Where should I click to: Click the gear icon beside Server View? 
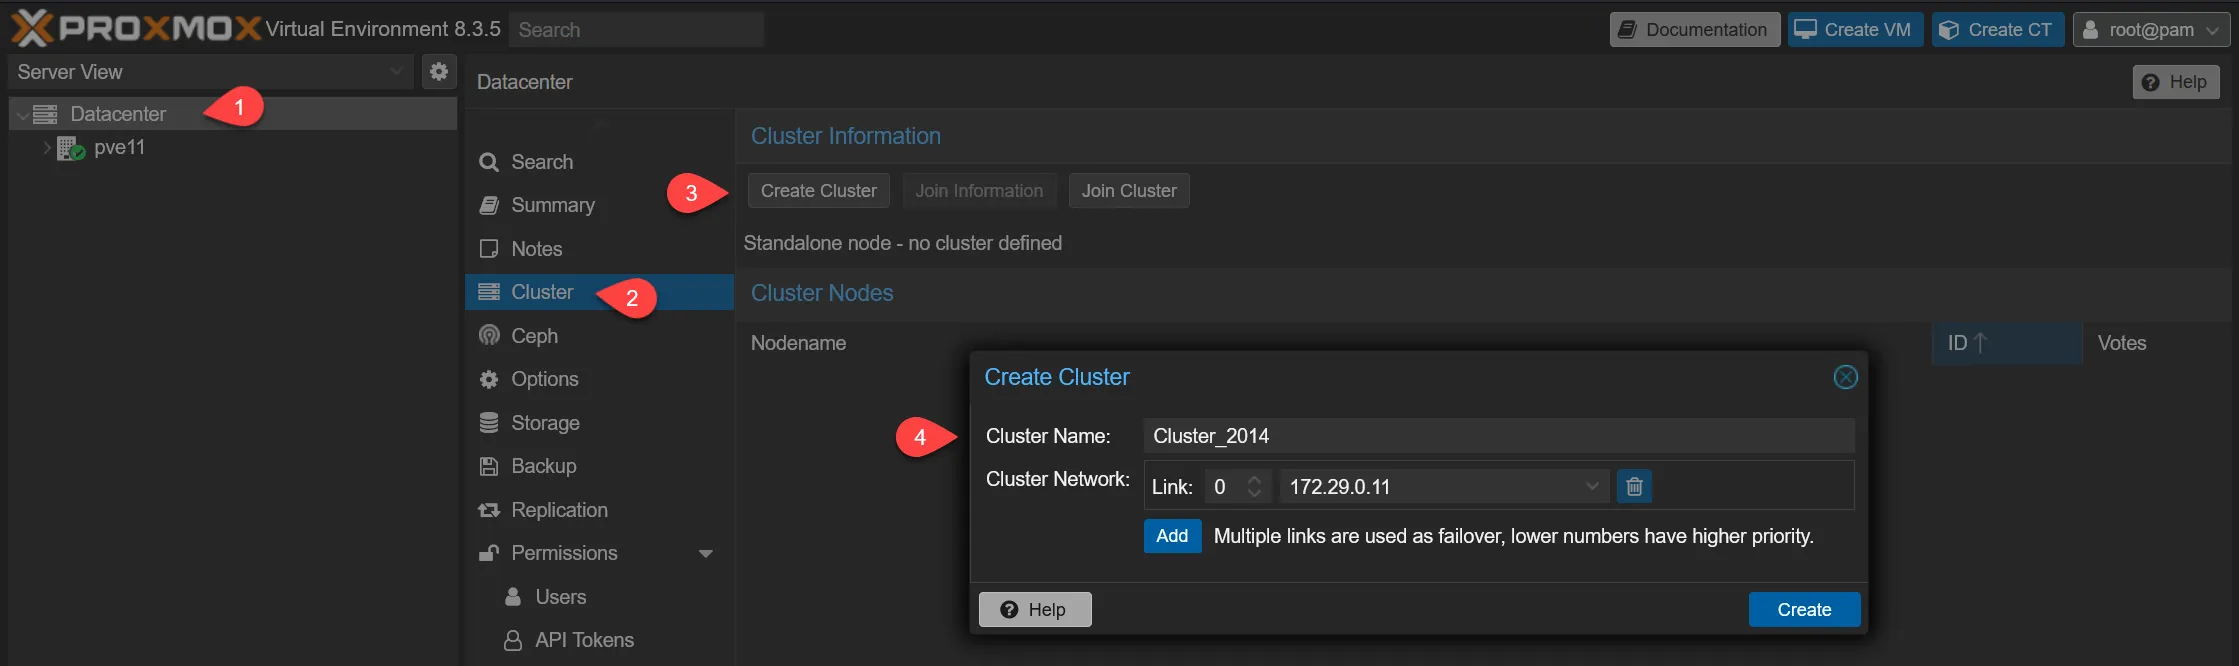point(438,72)
